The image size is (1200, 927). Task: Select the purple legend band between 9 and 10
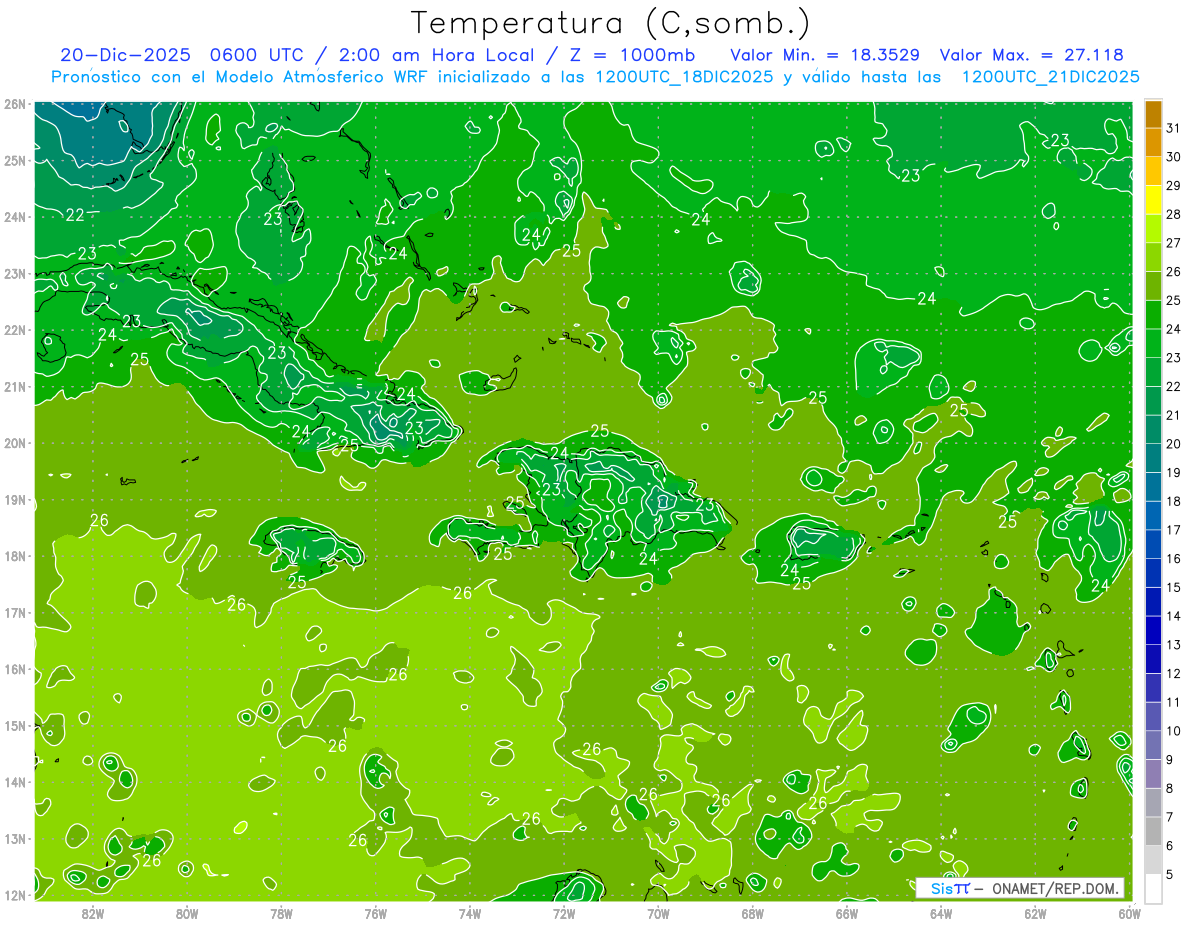point(1153,746)
